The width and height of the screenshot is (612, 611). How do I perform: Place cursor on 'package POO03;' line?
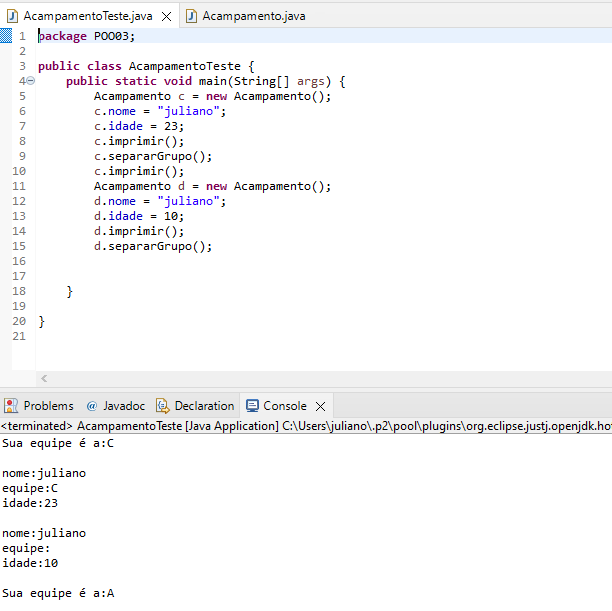point(86,36)
